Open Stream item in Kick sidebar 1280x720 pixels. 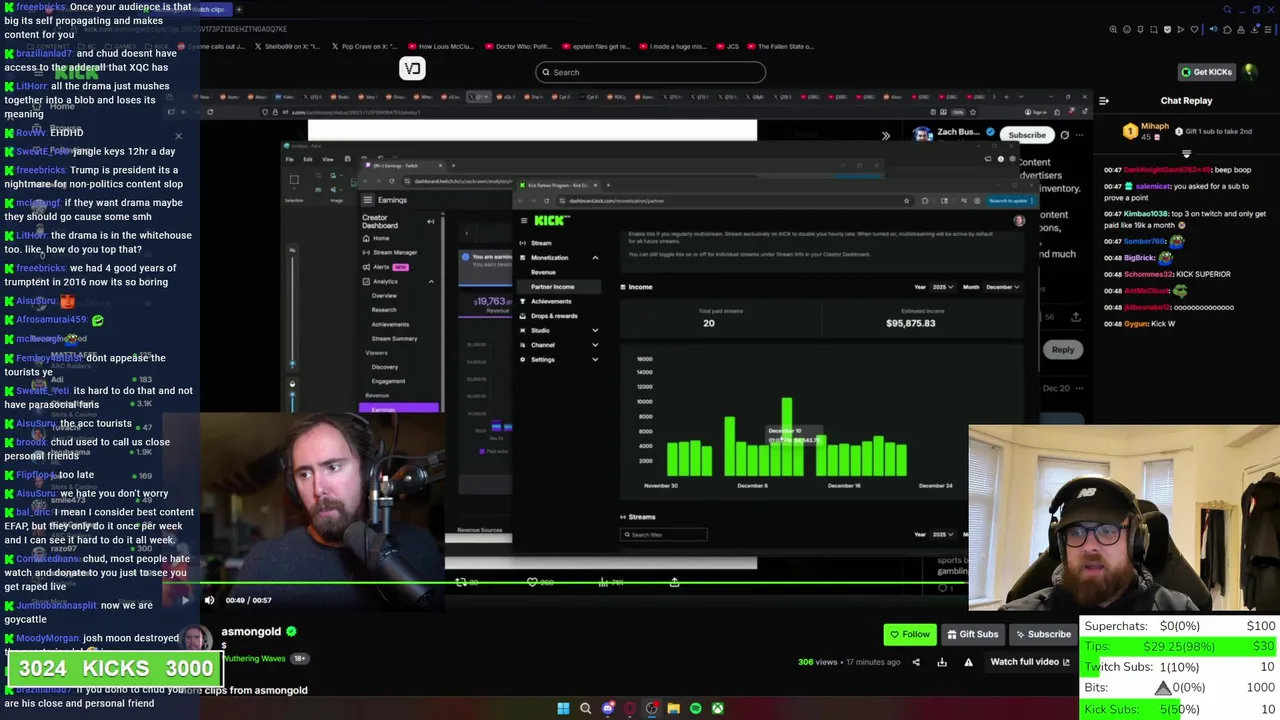[541, 243]
